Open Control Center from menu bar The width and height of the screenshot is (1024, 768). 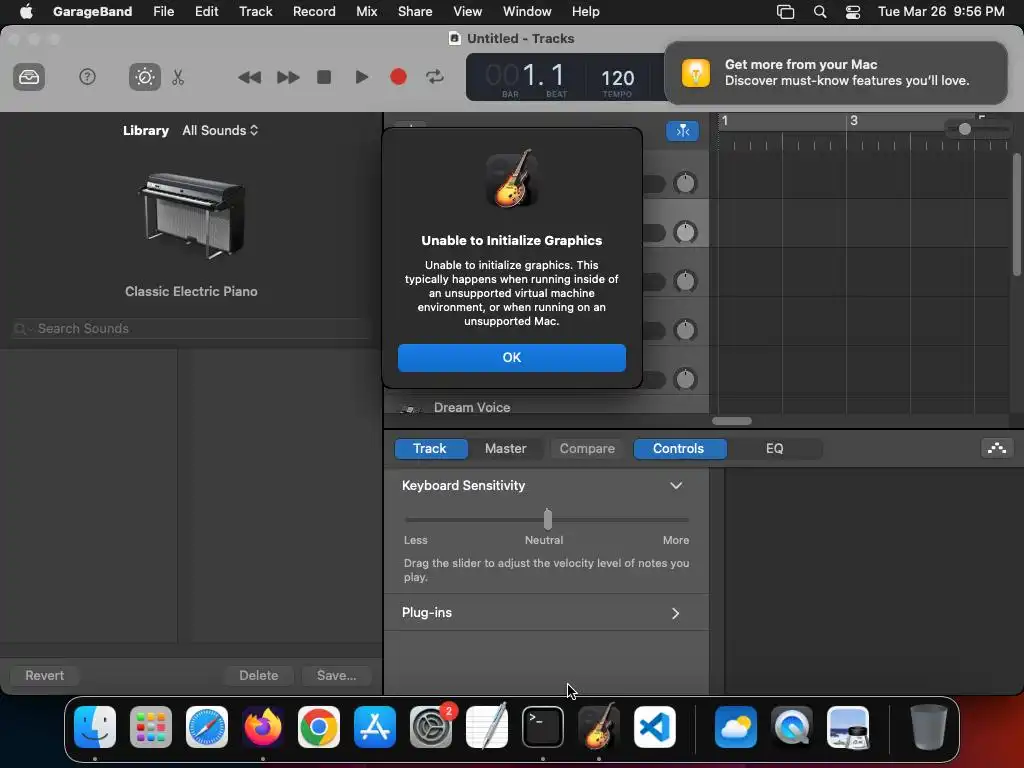[853, 12]
